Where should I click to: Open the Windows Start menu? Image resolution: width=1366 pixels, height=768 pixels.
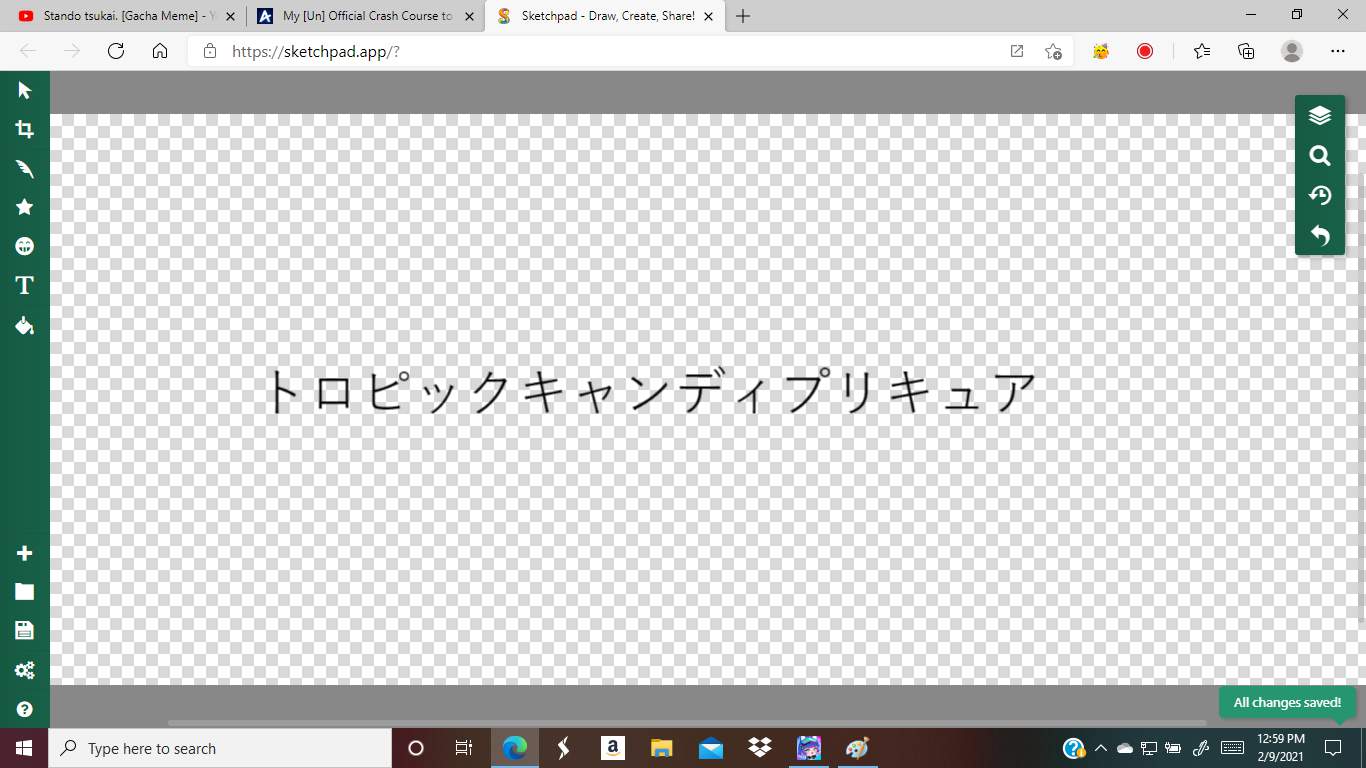coord(24,748)
